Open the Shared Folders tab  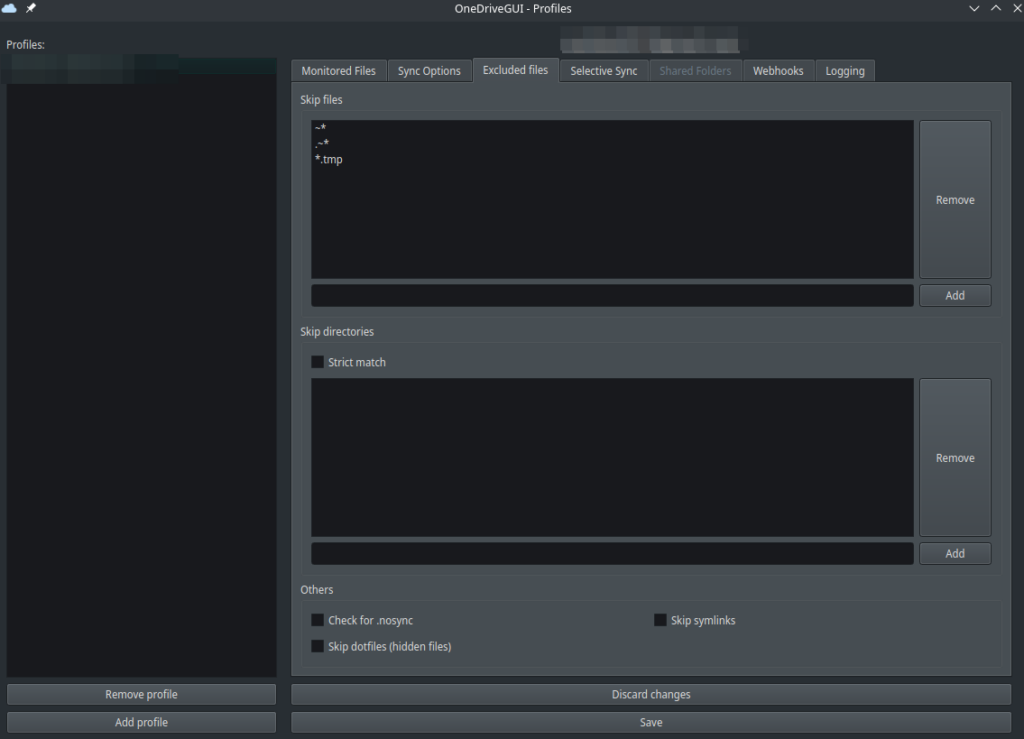tap(695, 71)
